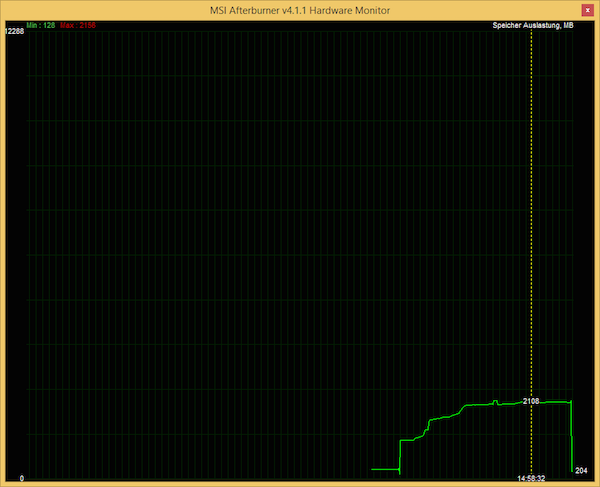Click the timestamp label under the yellow marker
Screen dimensions: 600x487
531,478
